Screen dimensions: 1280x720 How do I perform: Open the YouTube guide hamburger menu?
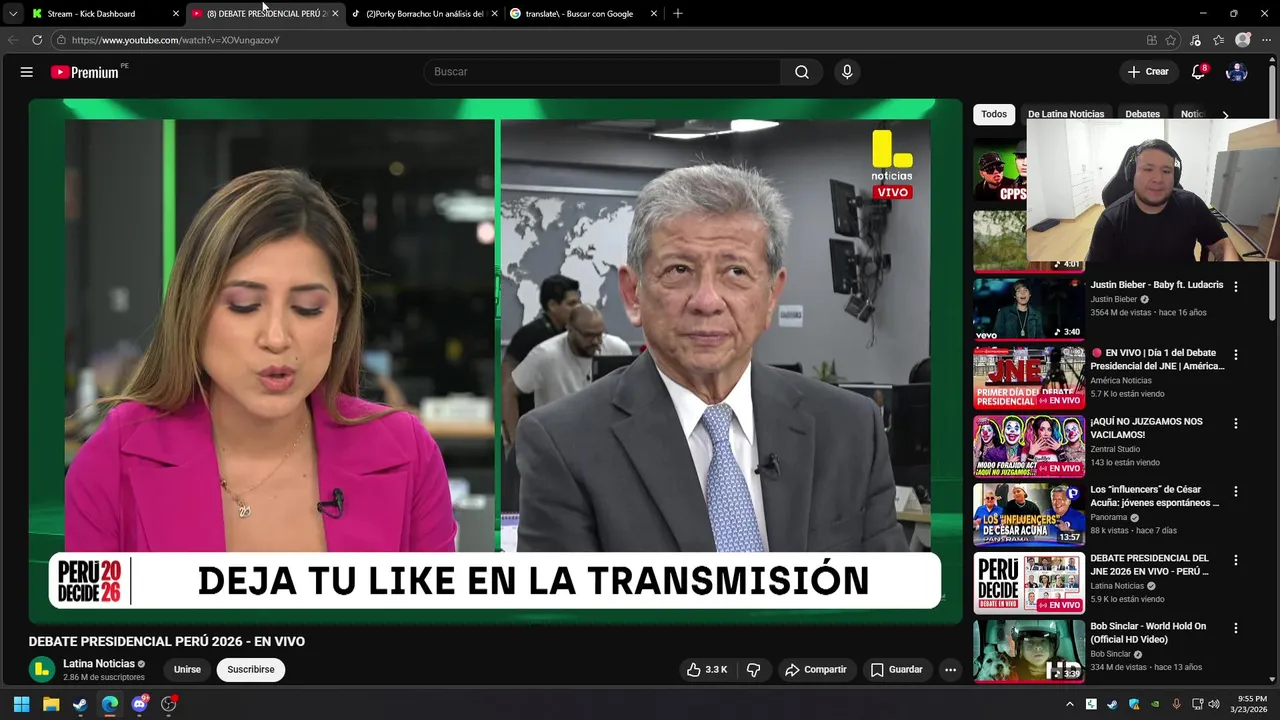[27, 72]
